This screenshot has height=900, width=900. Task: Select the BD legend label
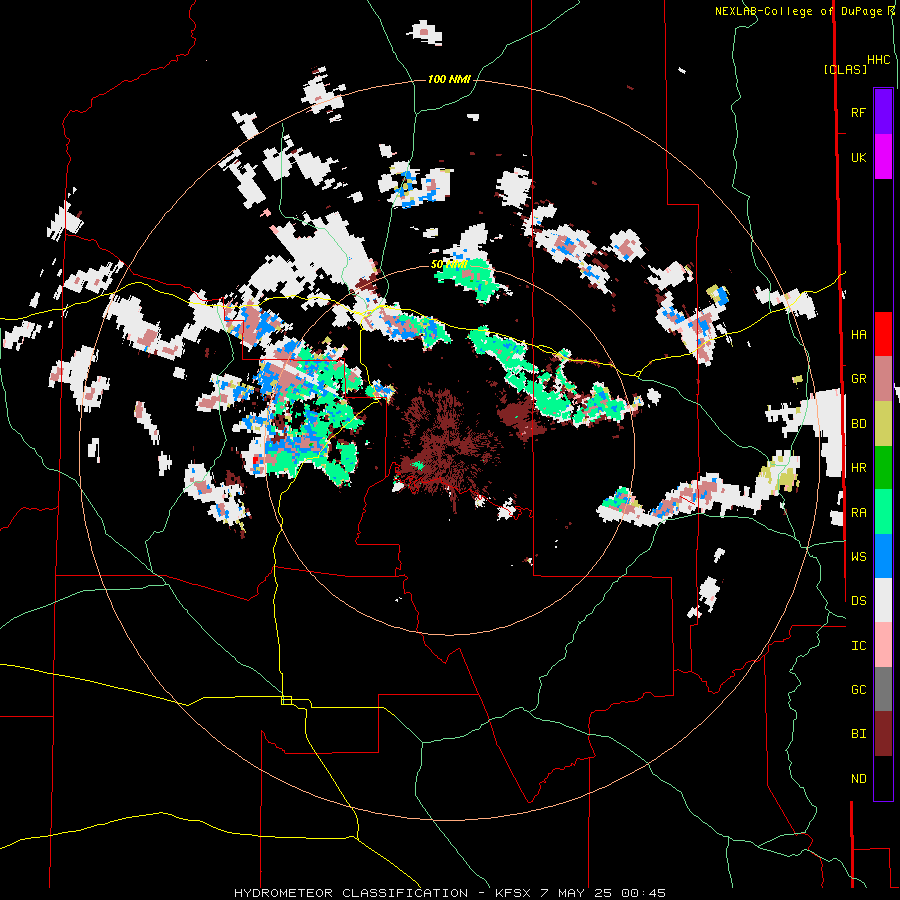858,424
